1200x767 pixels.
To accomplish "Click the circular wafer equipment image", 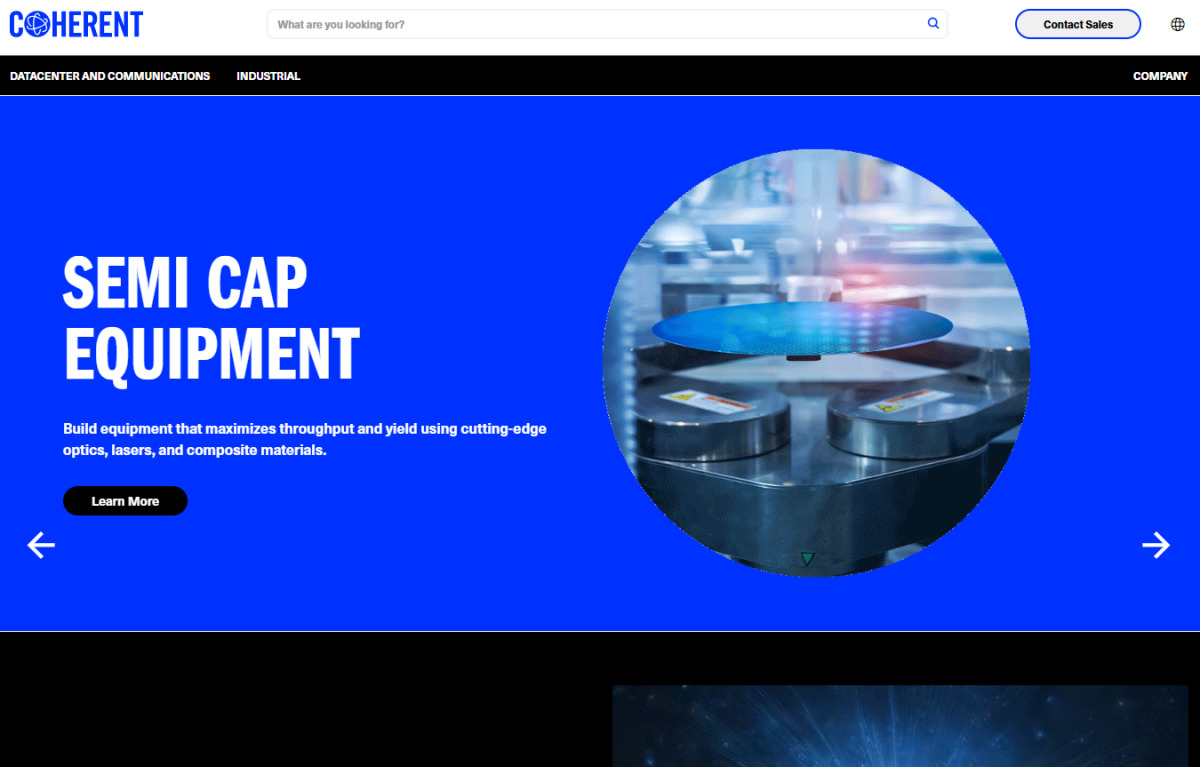I will (x=816, y=363).
